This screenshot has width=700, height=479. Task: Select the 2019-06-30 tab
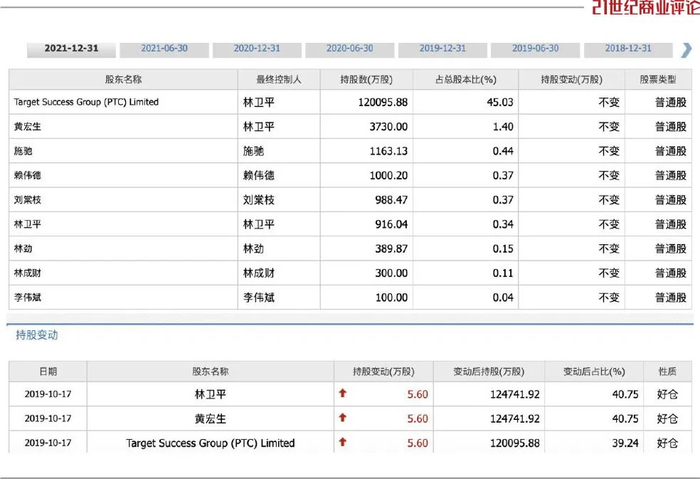tap(535, 49)
